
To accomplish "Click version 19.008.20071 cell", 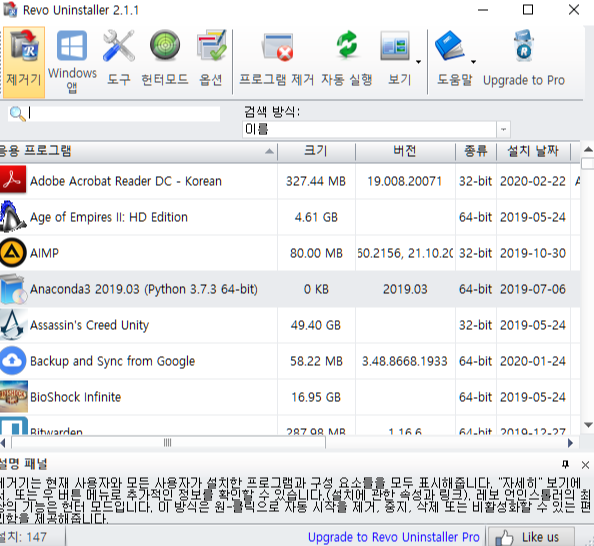I will point(405,181).
